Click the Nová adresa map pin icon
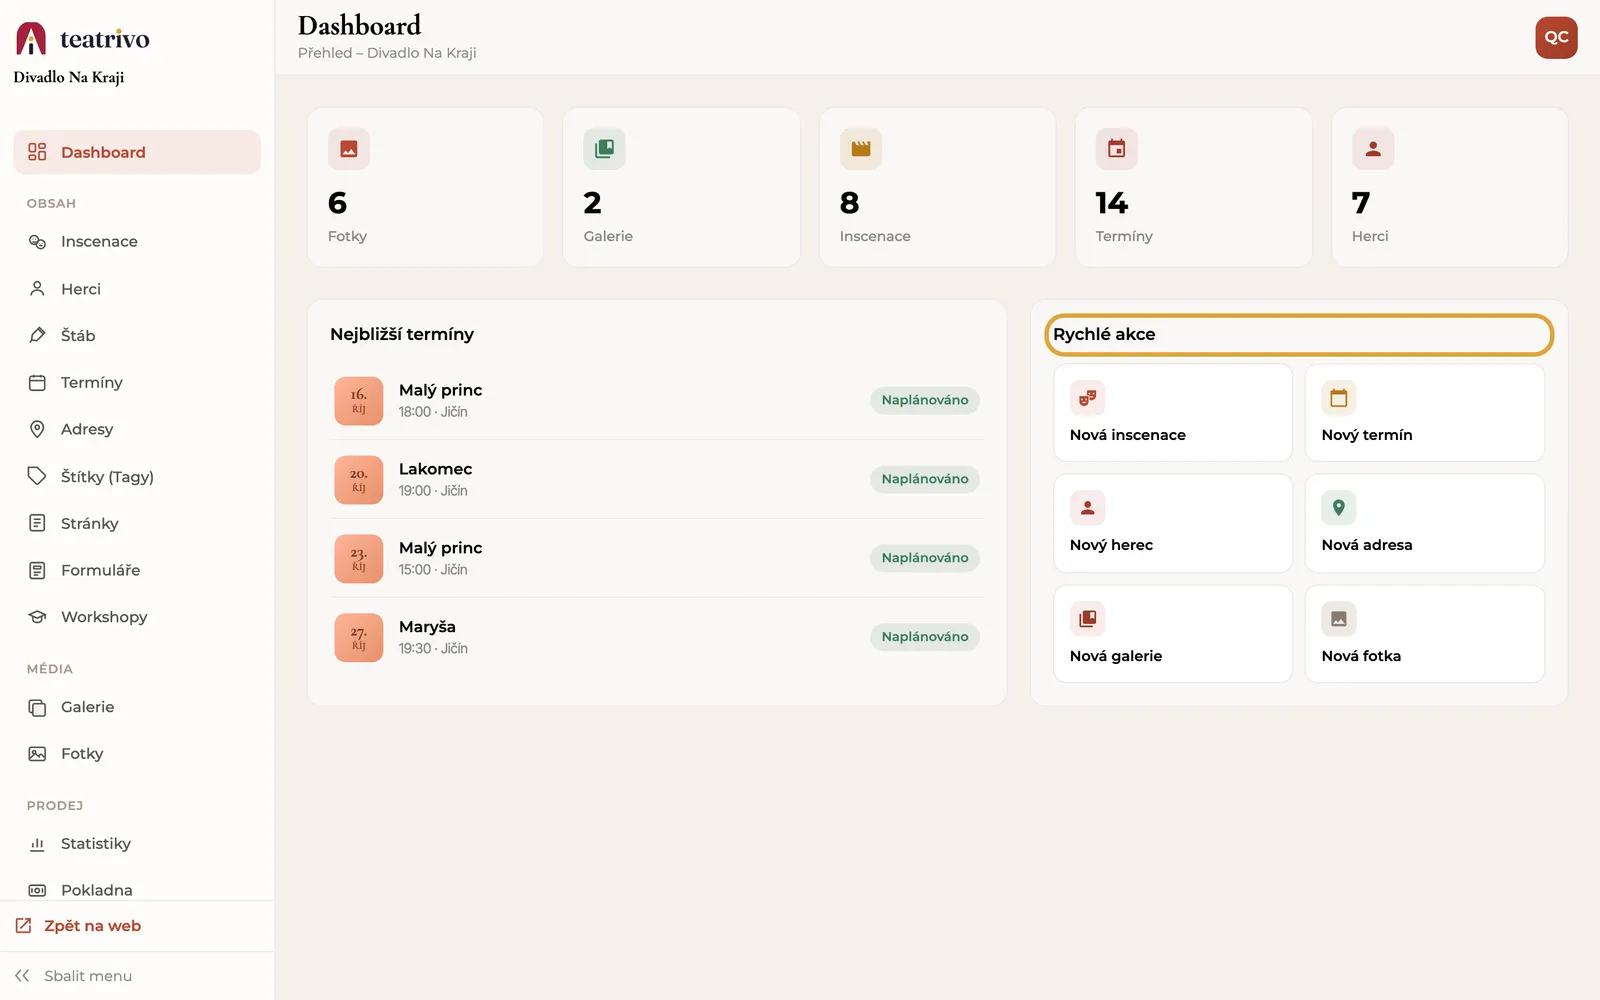This screenshot has height=1000, width=1600. coord(1338,508)
